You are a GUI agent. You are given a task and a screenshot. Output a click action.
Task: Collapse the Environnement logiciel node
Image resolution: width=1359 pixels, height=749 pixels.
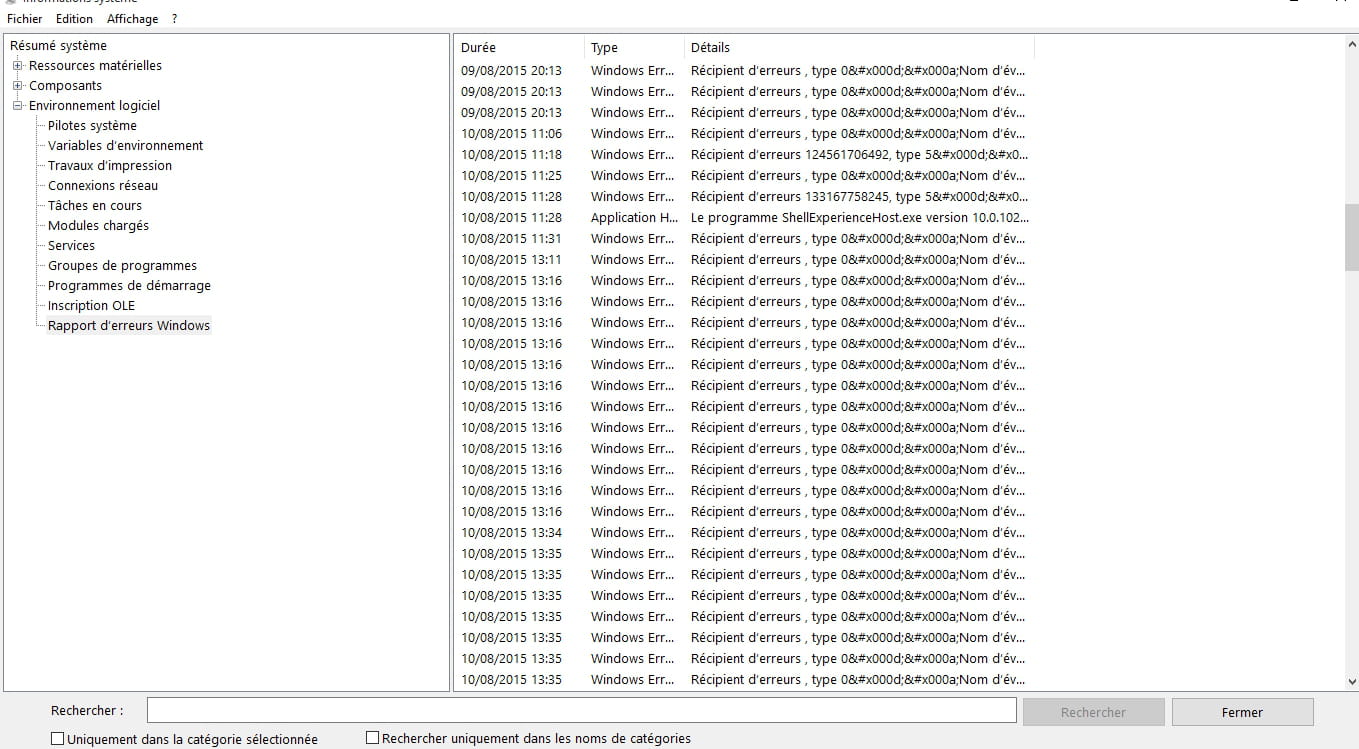click(17, 106)
